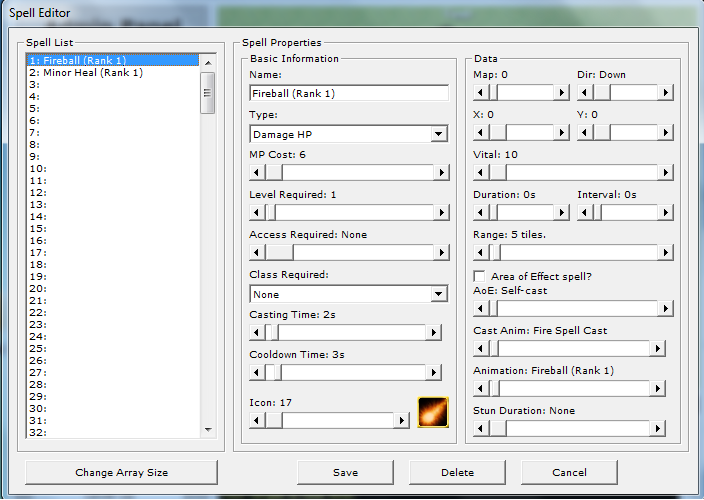Decrease Dir value with left arrow
Viewport: 704px width, 500px height.
click(585, 92)
